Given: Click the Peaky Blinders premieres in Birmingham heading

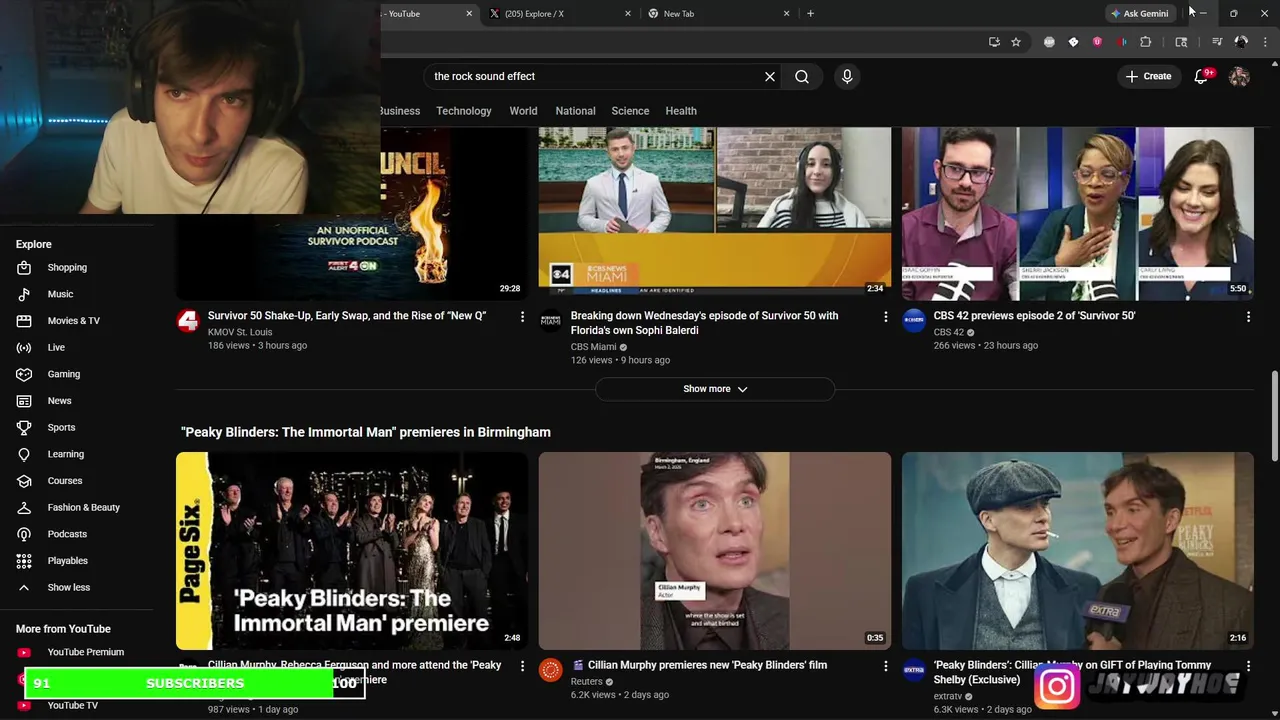Looking at the screenshot, I should click(x=366, y=432).
